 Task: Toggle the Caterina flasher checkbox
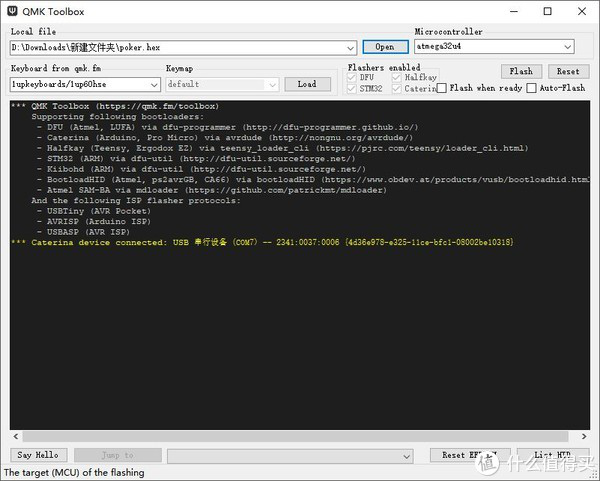[396, 89]
